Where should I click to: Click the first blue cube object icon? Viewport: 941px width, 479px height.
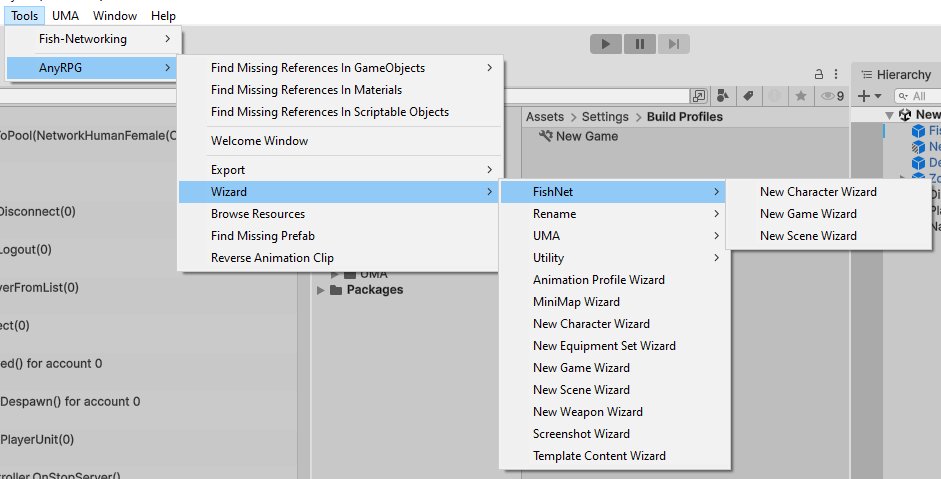[x=918, y=131]
